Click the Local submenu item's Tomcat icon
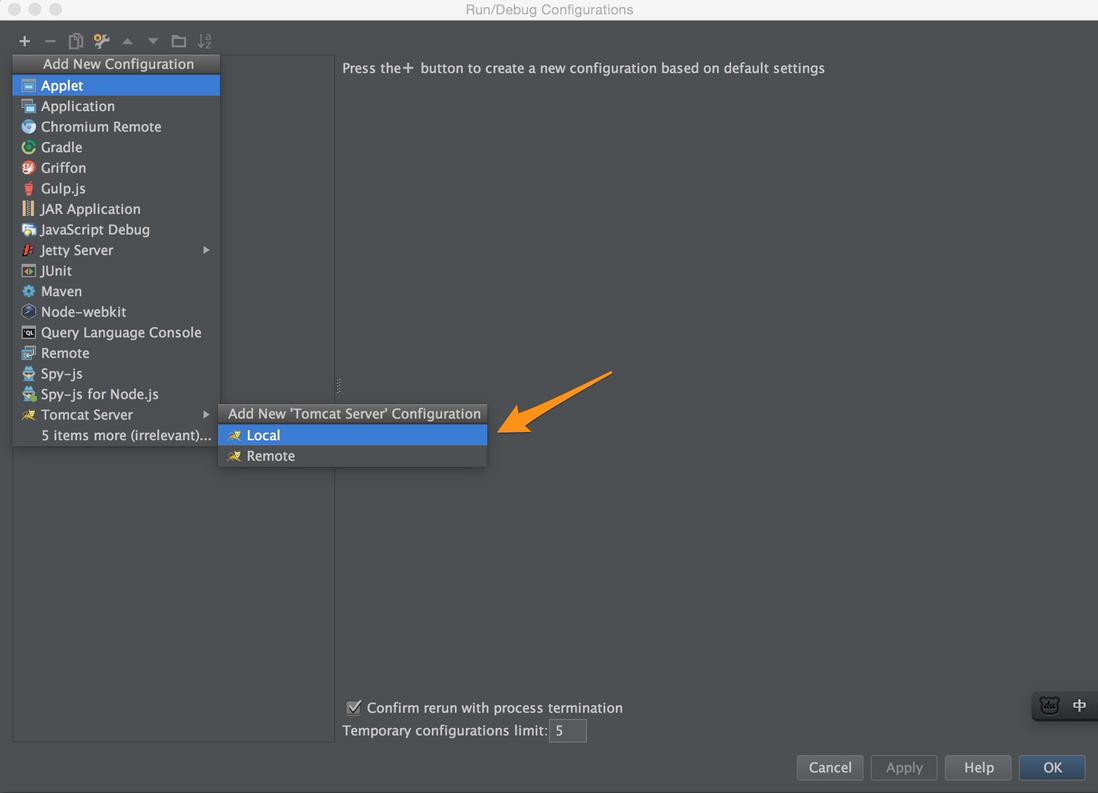Image resolution: width=1098 pixels, height=793 pixels. [235, 435]
